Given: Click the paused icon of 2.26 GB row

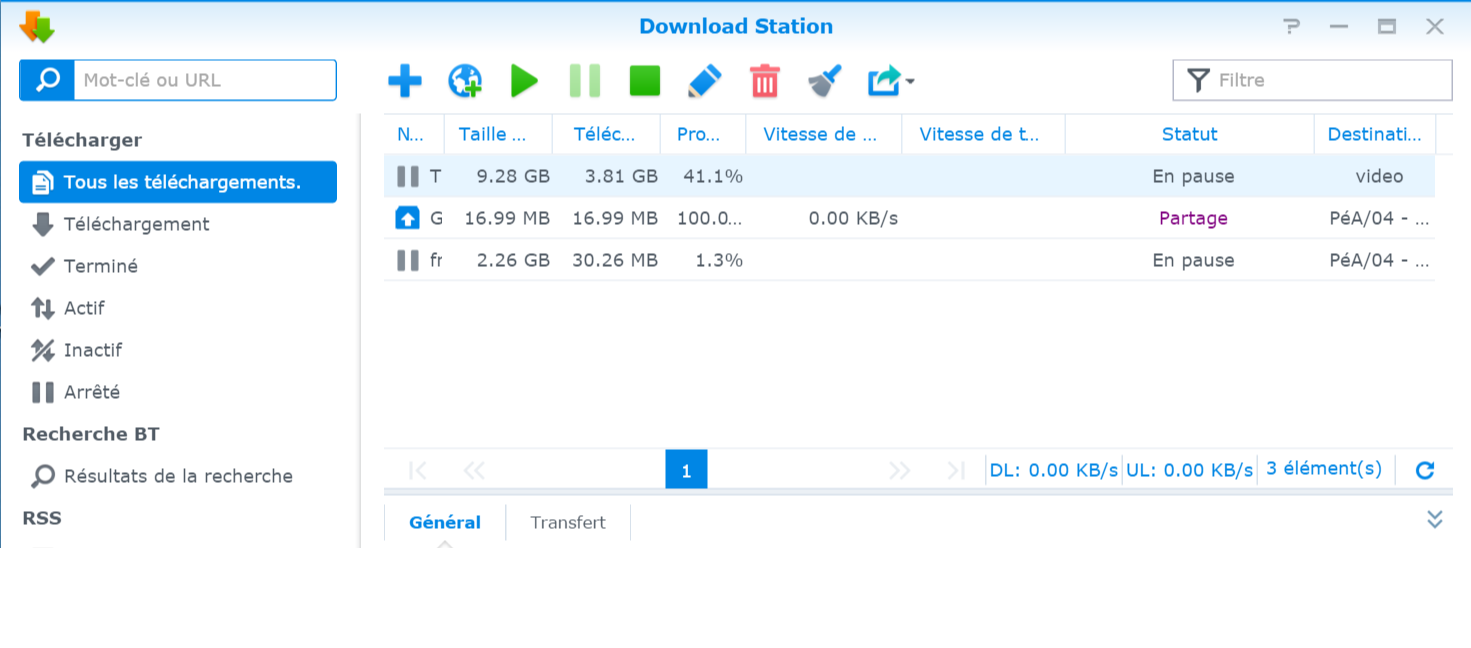Looking at the screenshot, I should click(408, 260).
